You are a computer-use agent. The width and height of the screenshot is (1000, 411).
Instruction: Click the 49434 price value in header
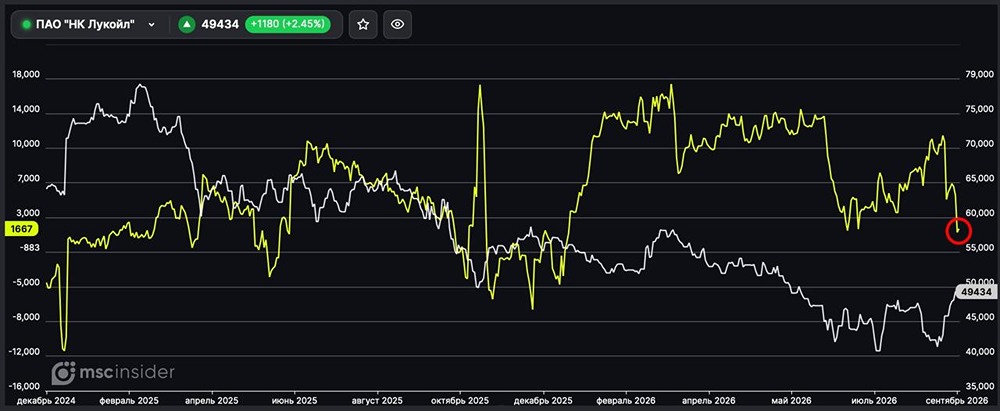coord(220,24)
